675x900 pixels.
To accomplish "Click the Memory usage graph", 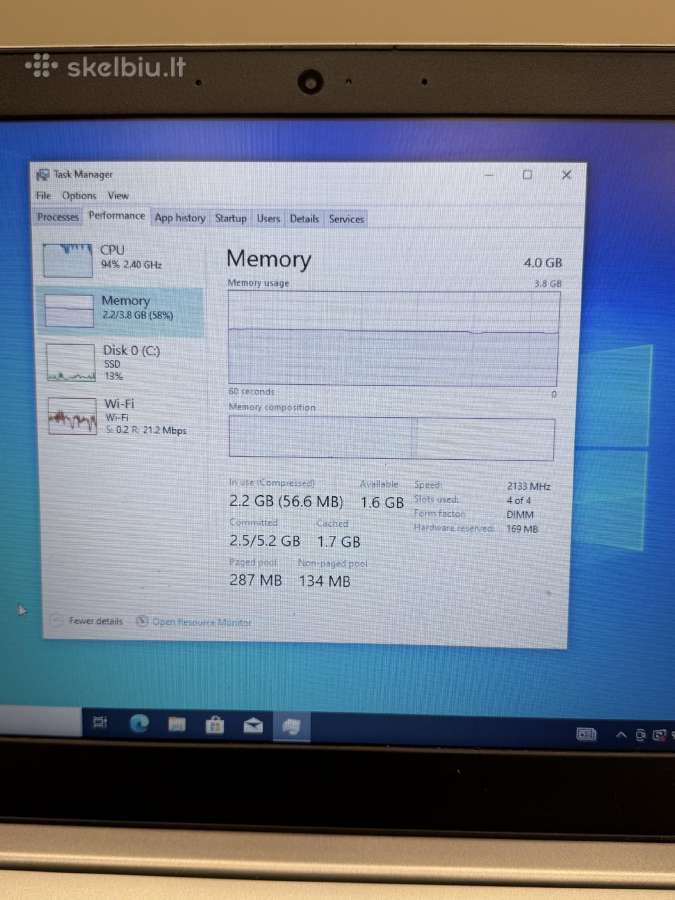I will click(394, 338).
